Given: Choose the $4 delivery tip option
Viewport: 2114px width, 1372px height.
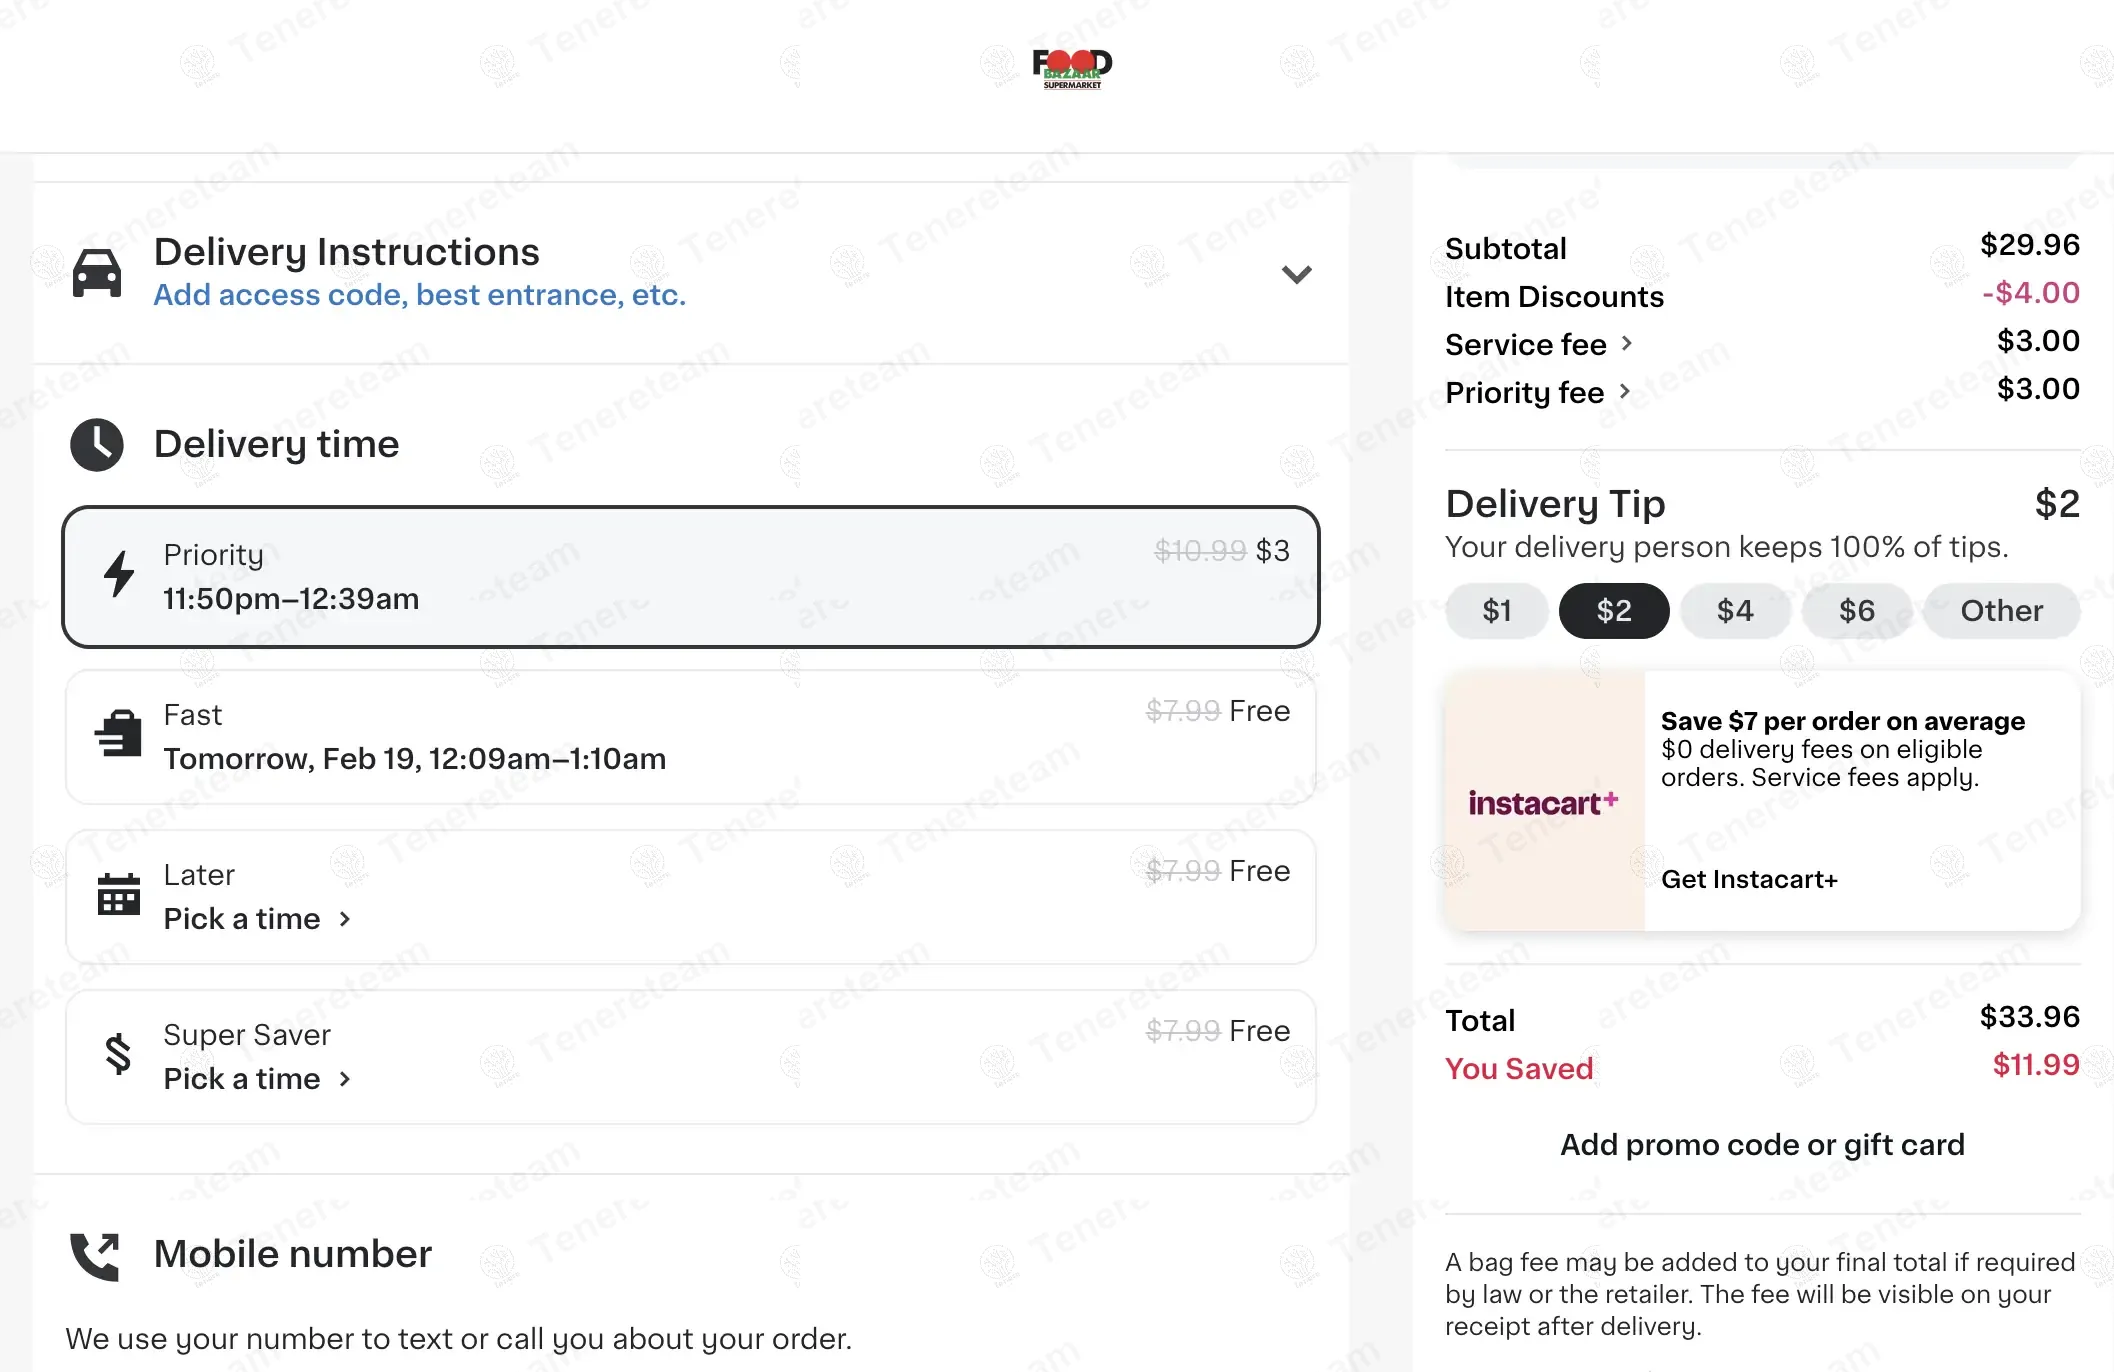Looking at the screenshot, I should [1735, 611].
